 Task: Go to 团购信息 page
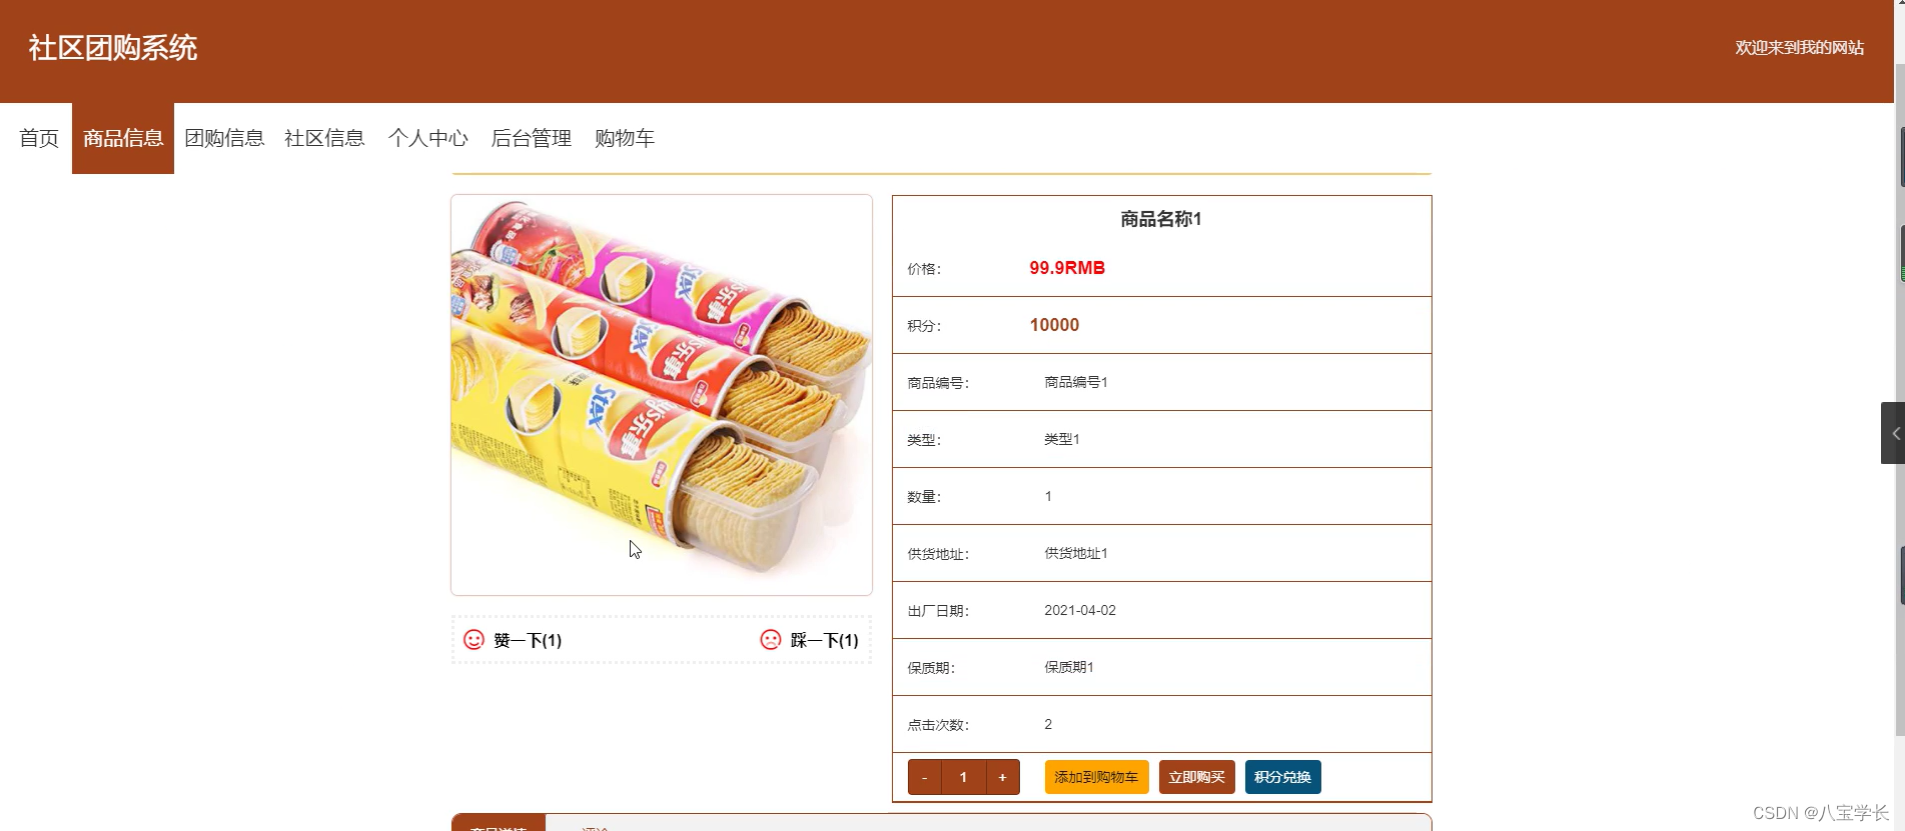[224, 138]
